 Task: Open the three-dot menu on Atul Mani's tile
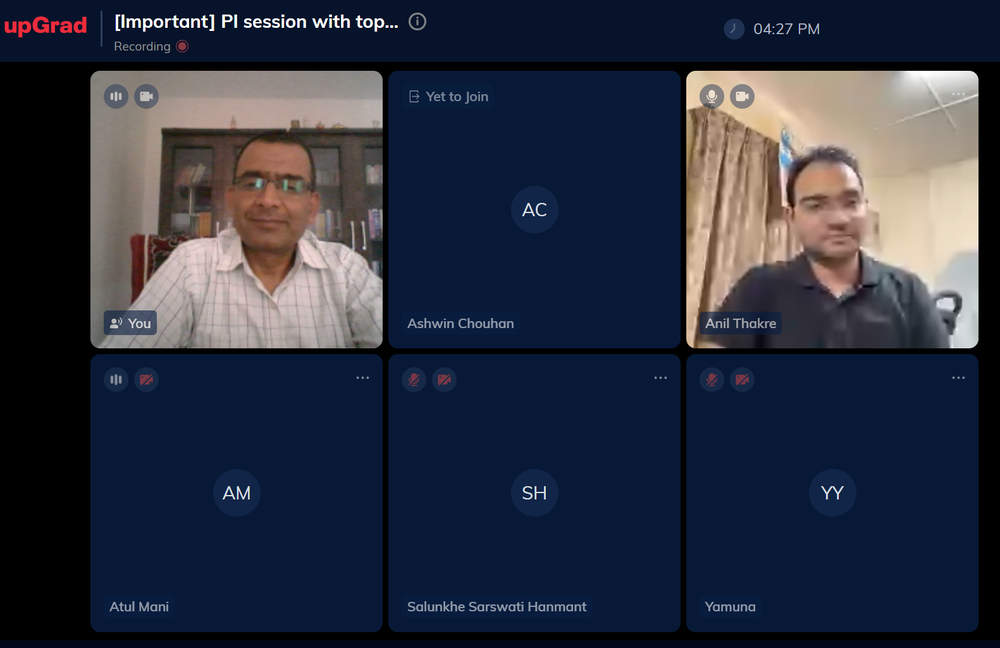click(x=363, y=378)
